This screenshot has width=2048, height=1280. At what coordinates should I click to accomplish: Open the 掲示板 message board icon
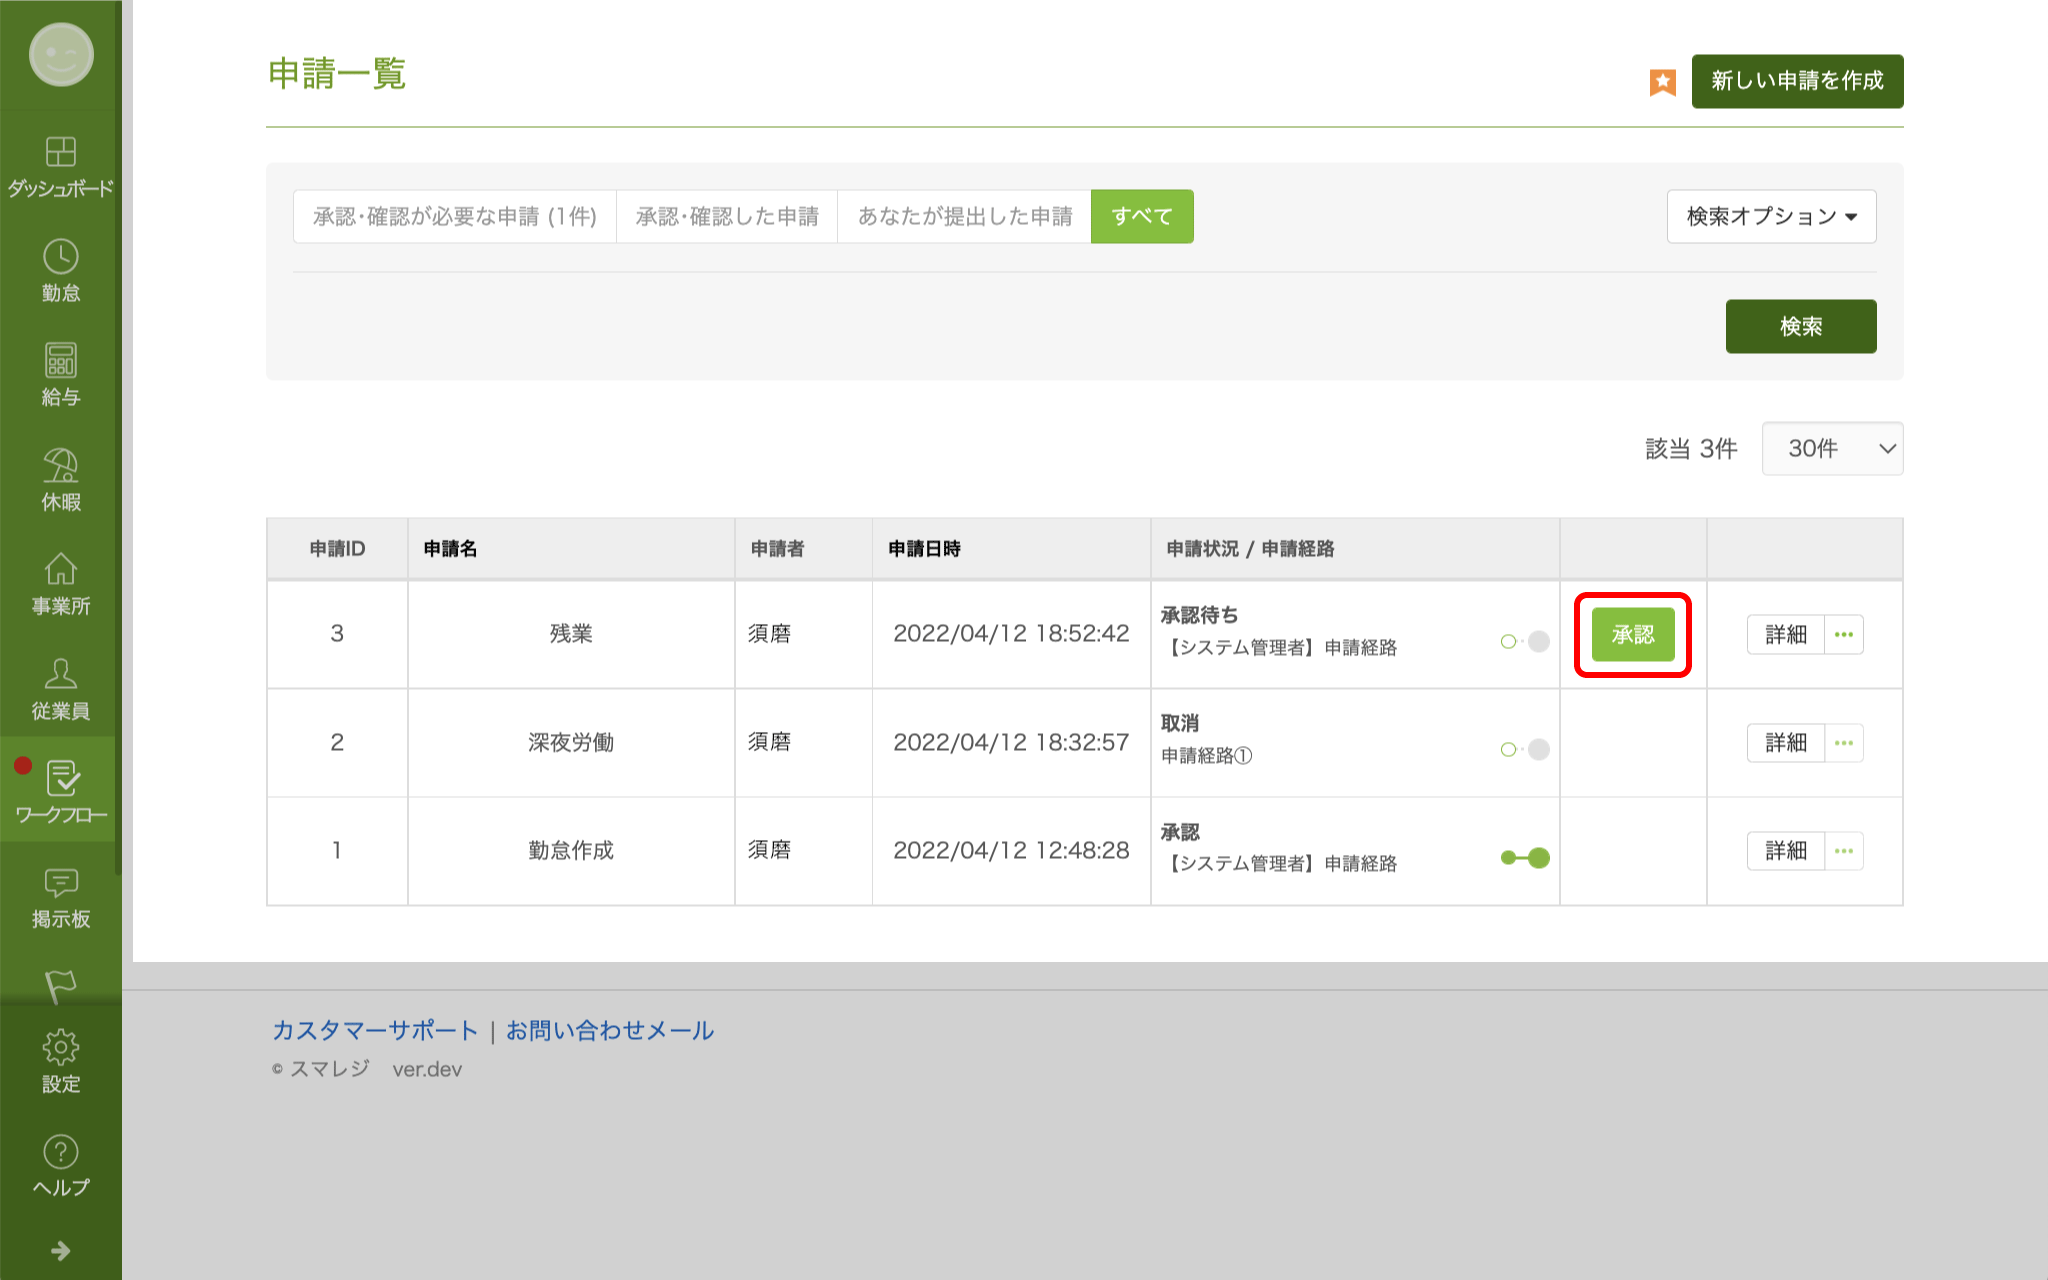pos(60,883)
